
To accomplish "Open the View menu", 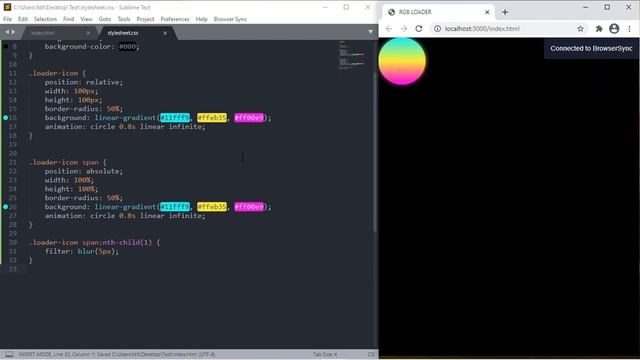I will click(x=86, y=19).
